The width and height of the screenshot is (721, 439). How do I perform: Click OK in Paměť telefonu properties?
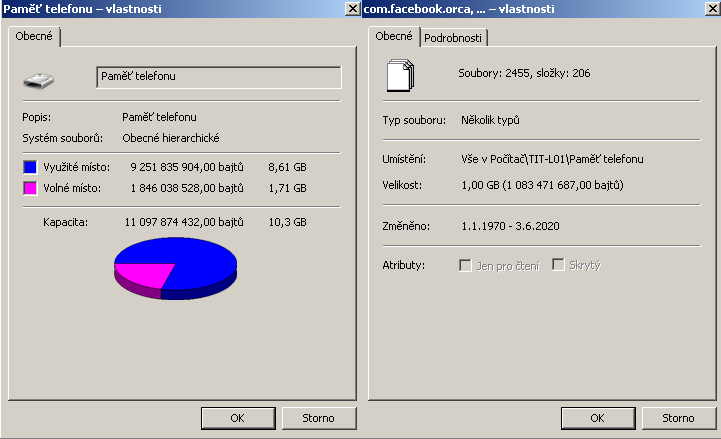[238, 418]
